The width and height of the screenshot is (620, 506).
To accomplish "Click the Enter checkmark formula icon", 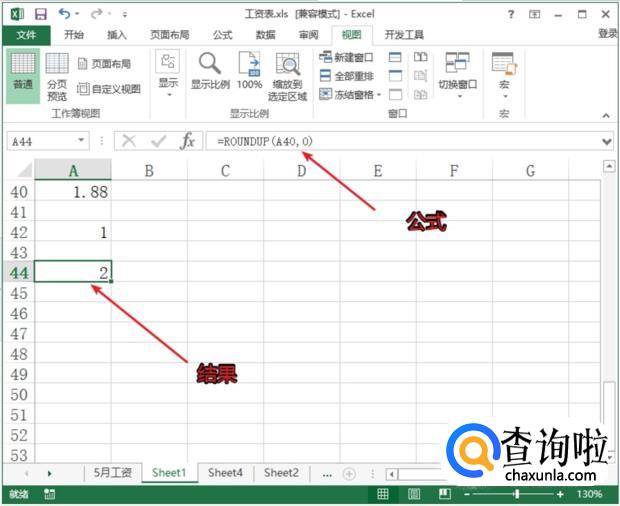I will pyautogui.click(x=159, y=141).
